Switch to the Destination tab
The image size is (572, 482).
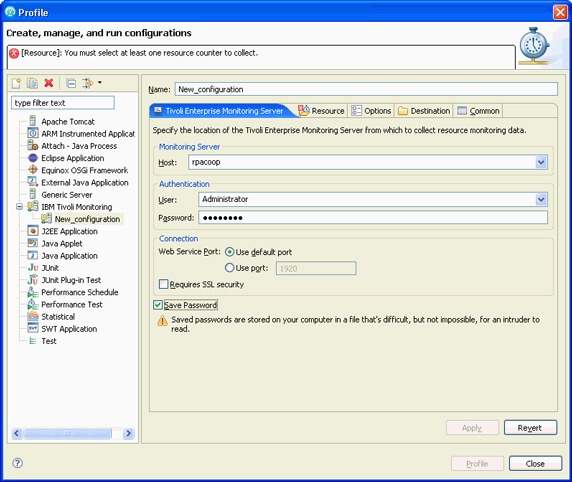(x=424, y=111)
